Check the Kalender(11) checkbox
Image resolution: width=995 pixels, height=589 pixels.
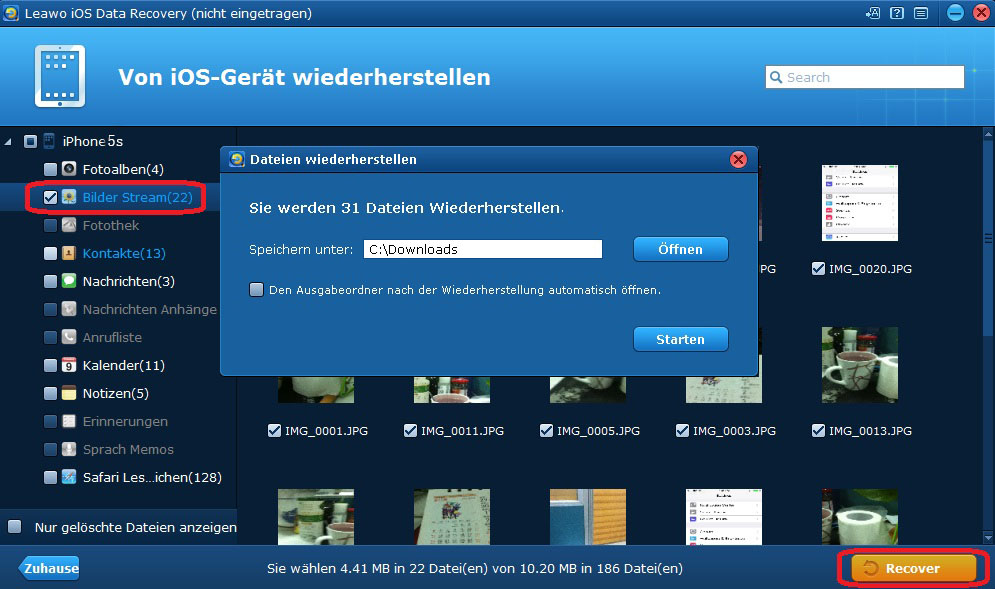click(50, 365)
